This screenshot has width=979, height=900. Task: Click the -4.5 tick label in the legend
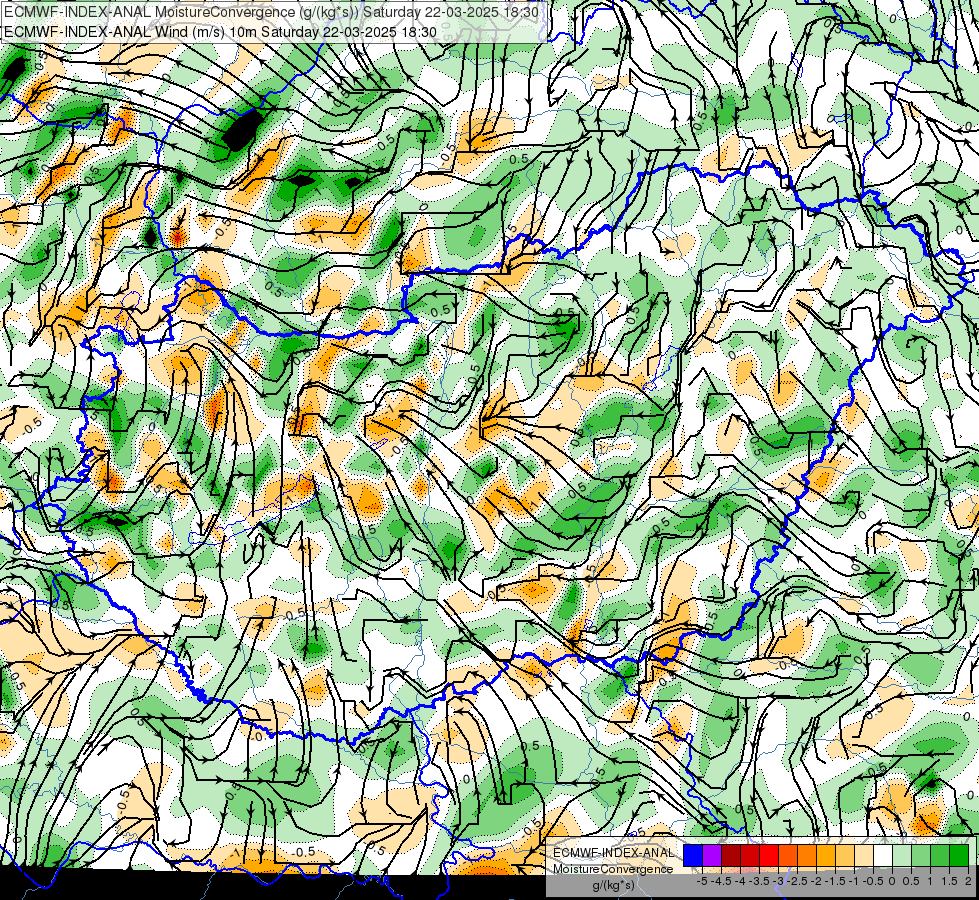(x=722, y=881)
